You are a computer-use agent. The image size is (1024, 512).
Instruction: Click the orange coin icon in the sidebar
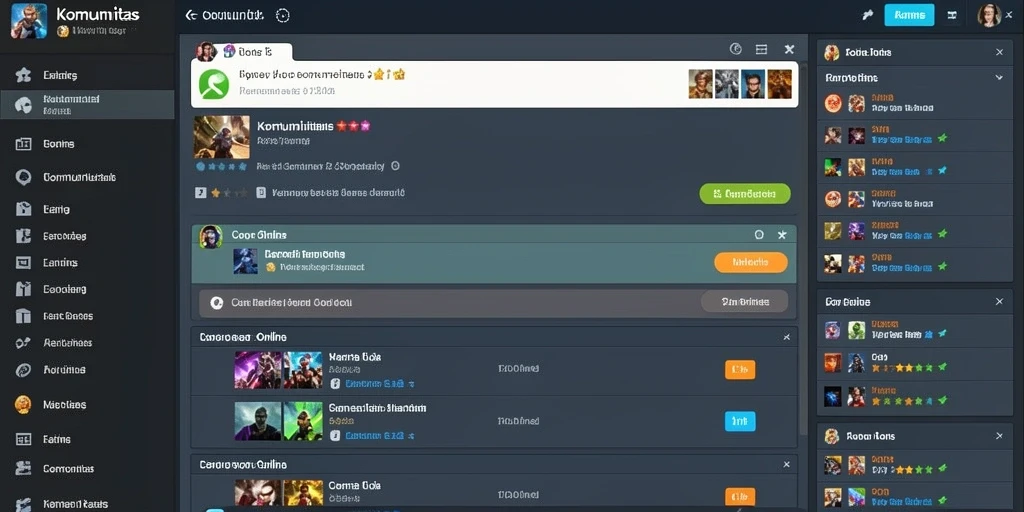[x=23, y=405]
